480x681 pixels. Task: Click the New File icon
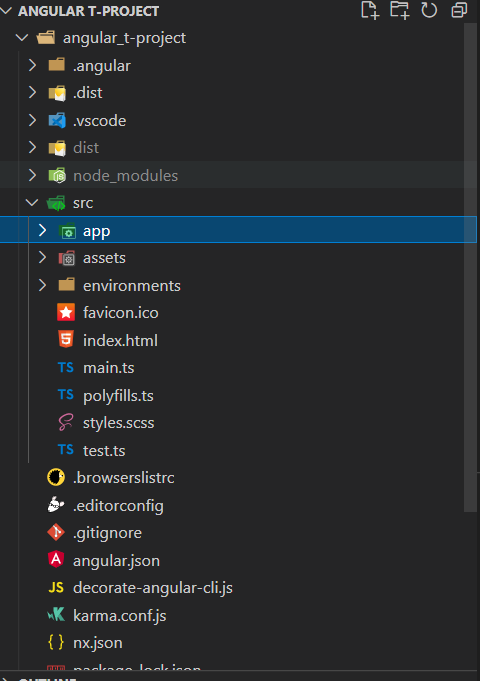[x=370, y=10]
